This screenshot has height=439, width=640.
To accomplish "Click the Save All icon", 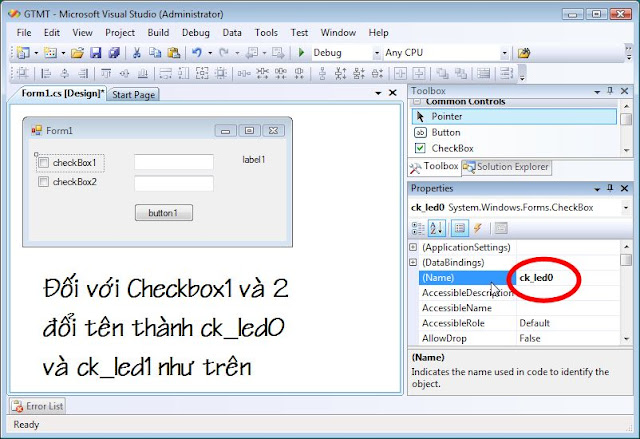I will click(x=114, y=53).
